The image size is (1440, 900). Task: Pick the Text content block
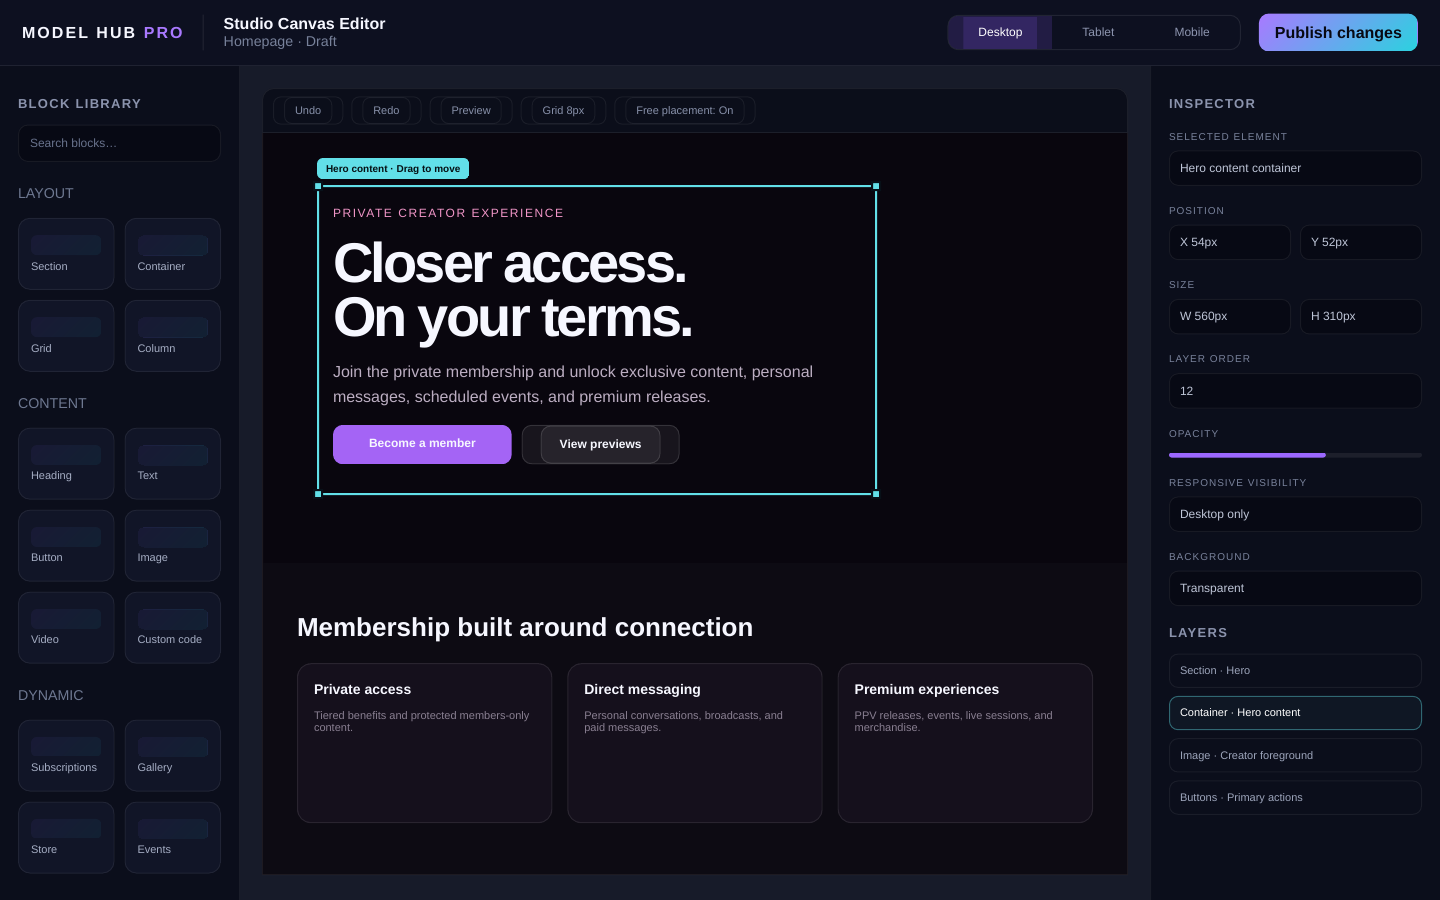point(173,464)
